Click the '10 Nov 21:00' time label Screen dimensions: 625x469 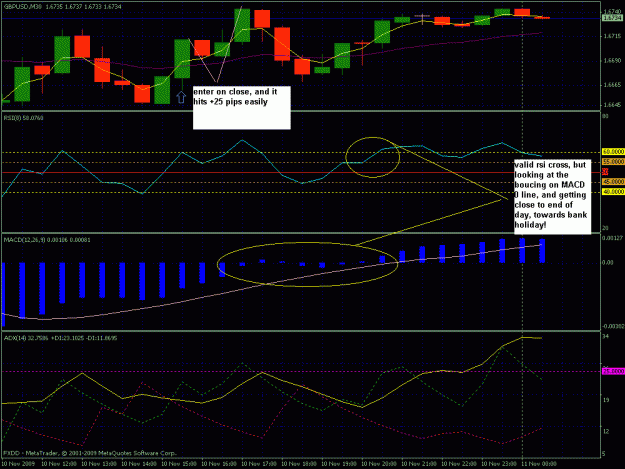419,464
